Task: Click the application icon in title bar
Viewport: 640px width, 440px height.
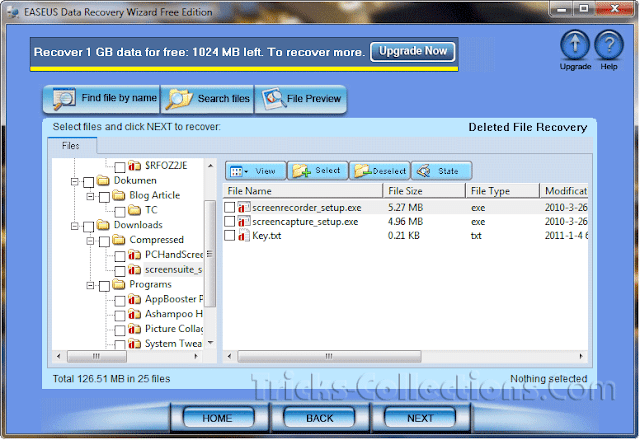Action: pos(13,12)
